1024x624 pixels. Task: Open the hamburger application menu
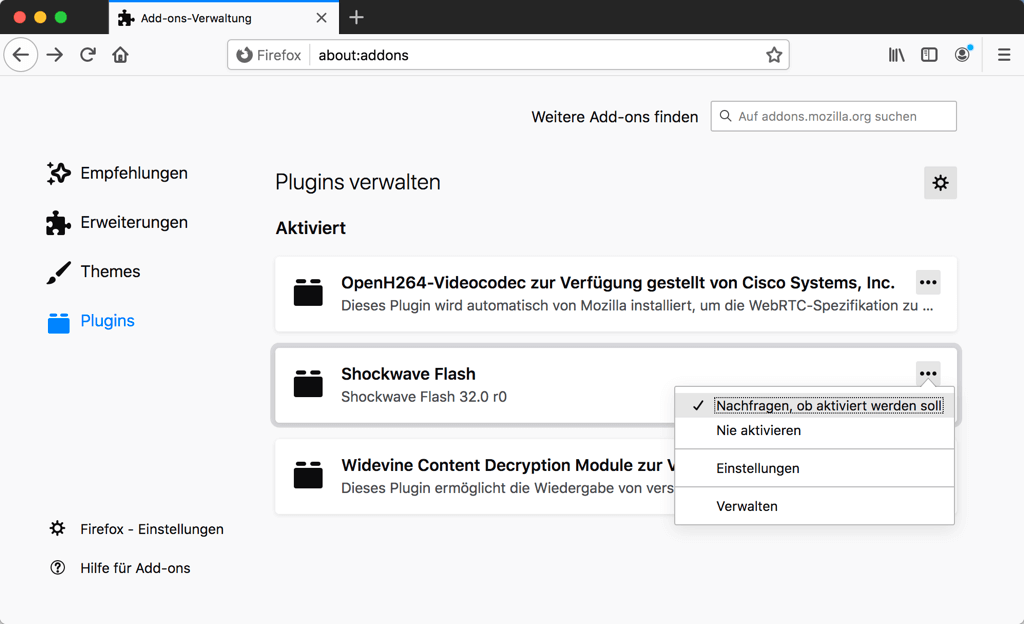click(x=1004, y=55)
